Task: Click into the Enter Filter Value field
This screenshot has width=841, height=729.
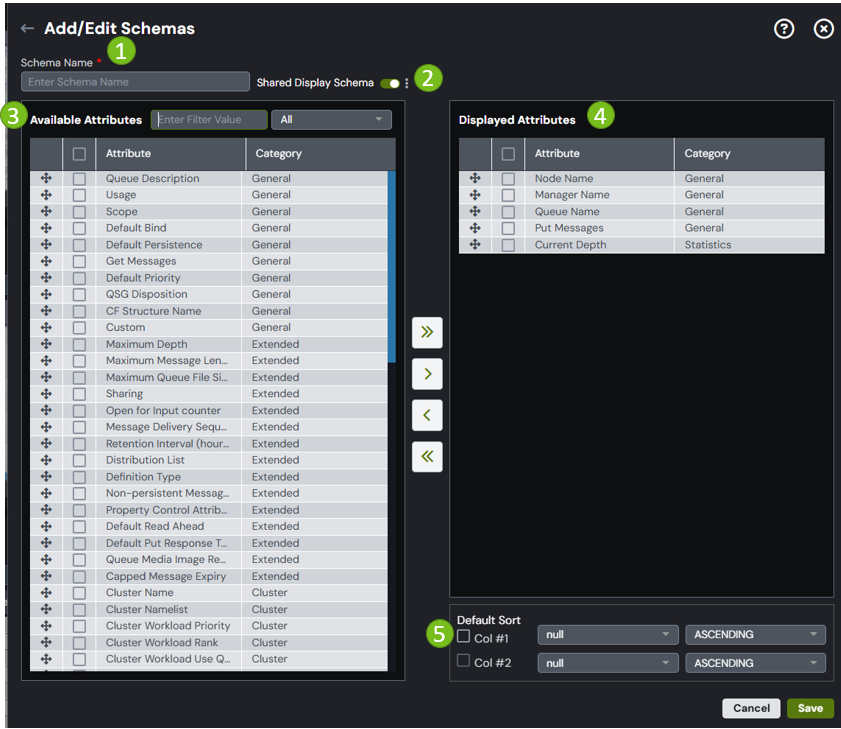Action: (209, 120)
